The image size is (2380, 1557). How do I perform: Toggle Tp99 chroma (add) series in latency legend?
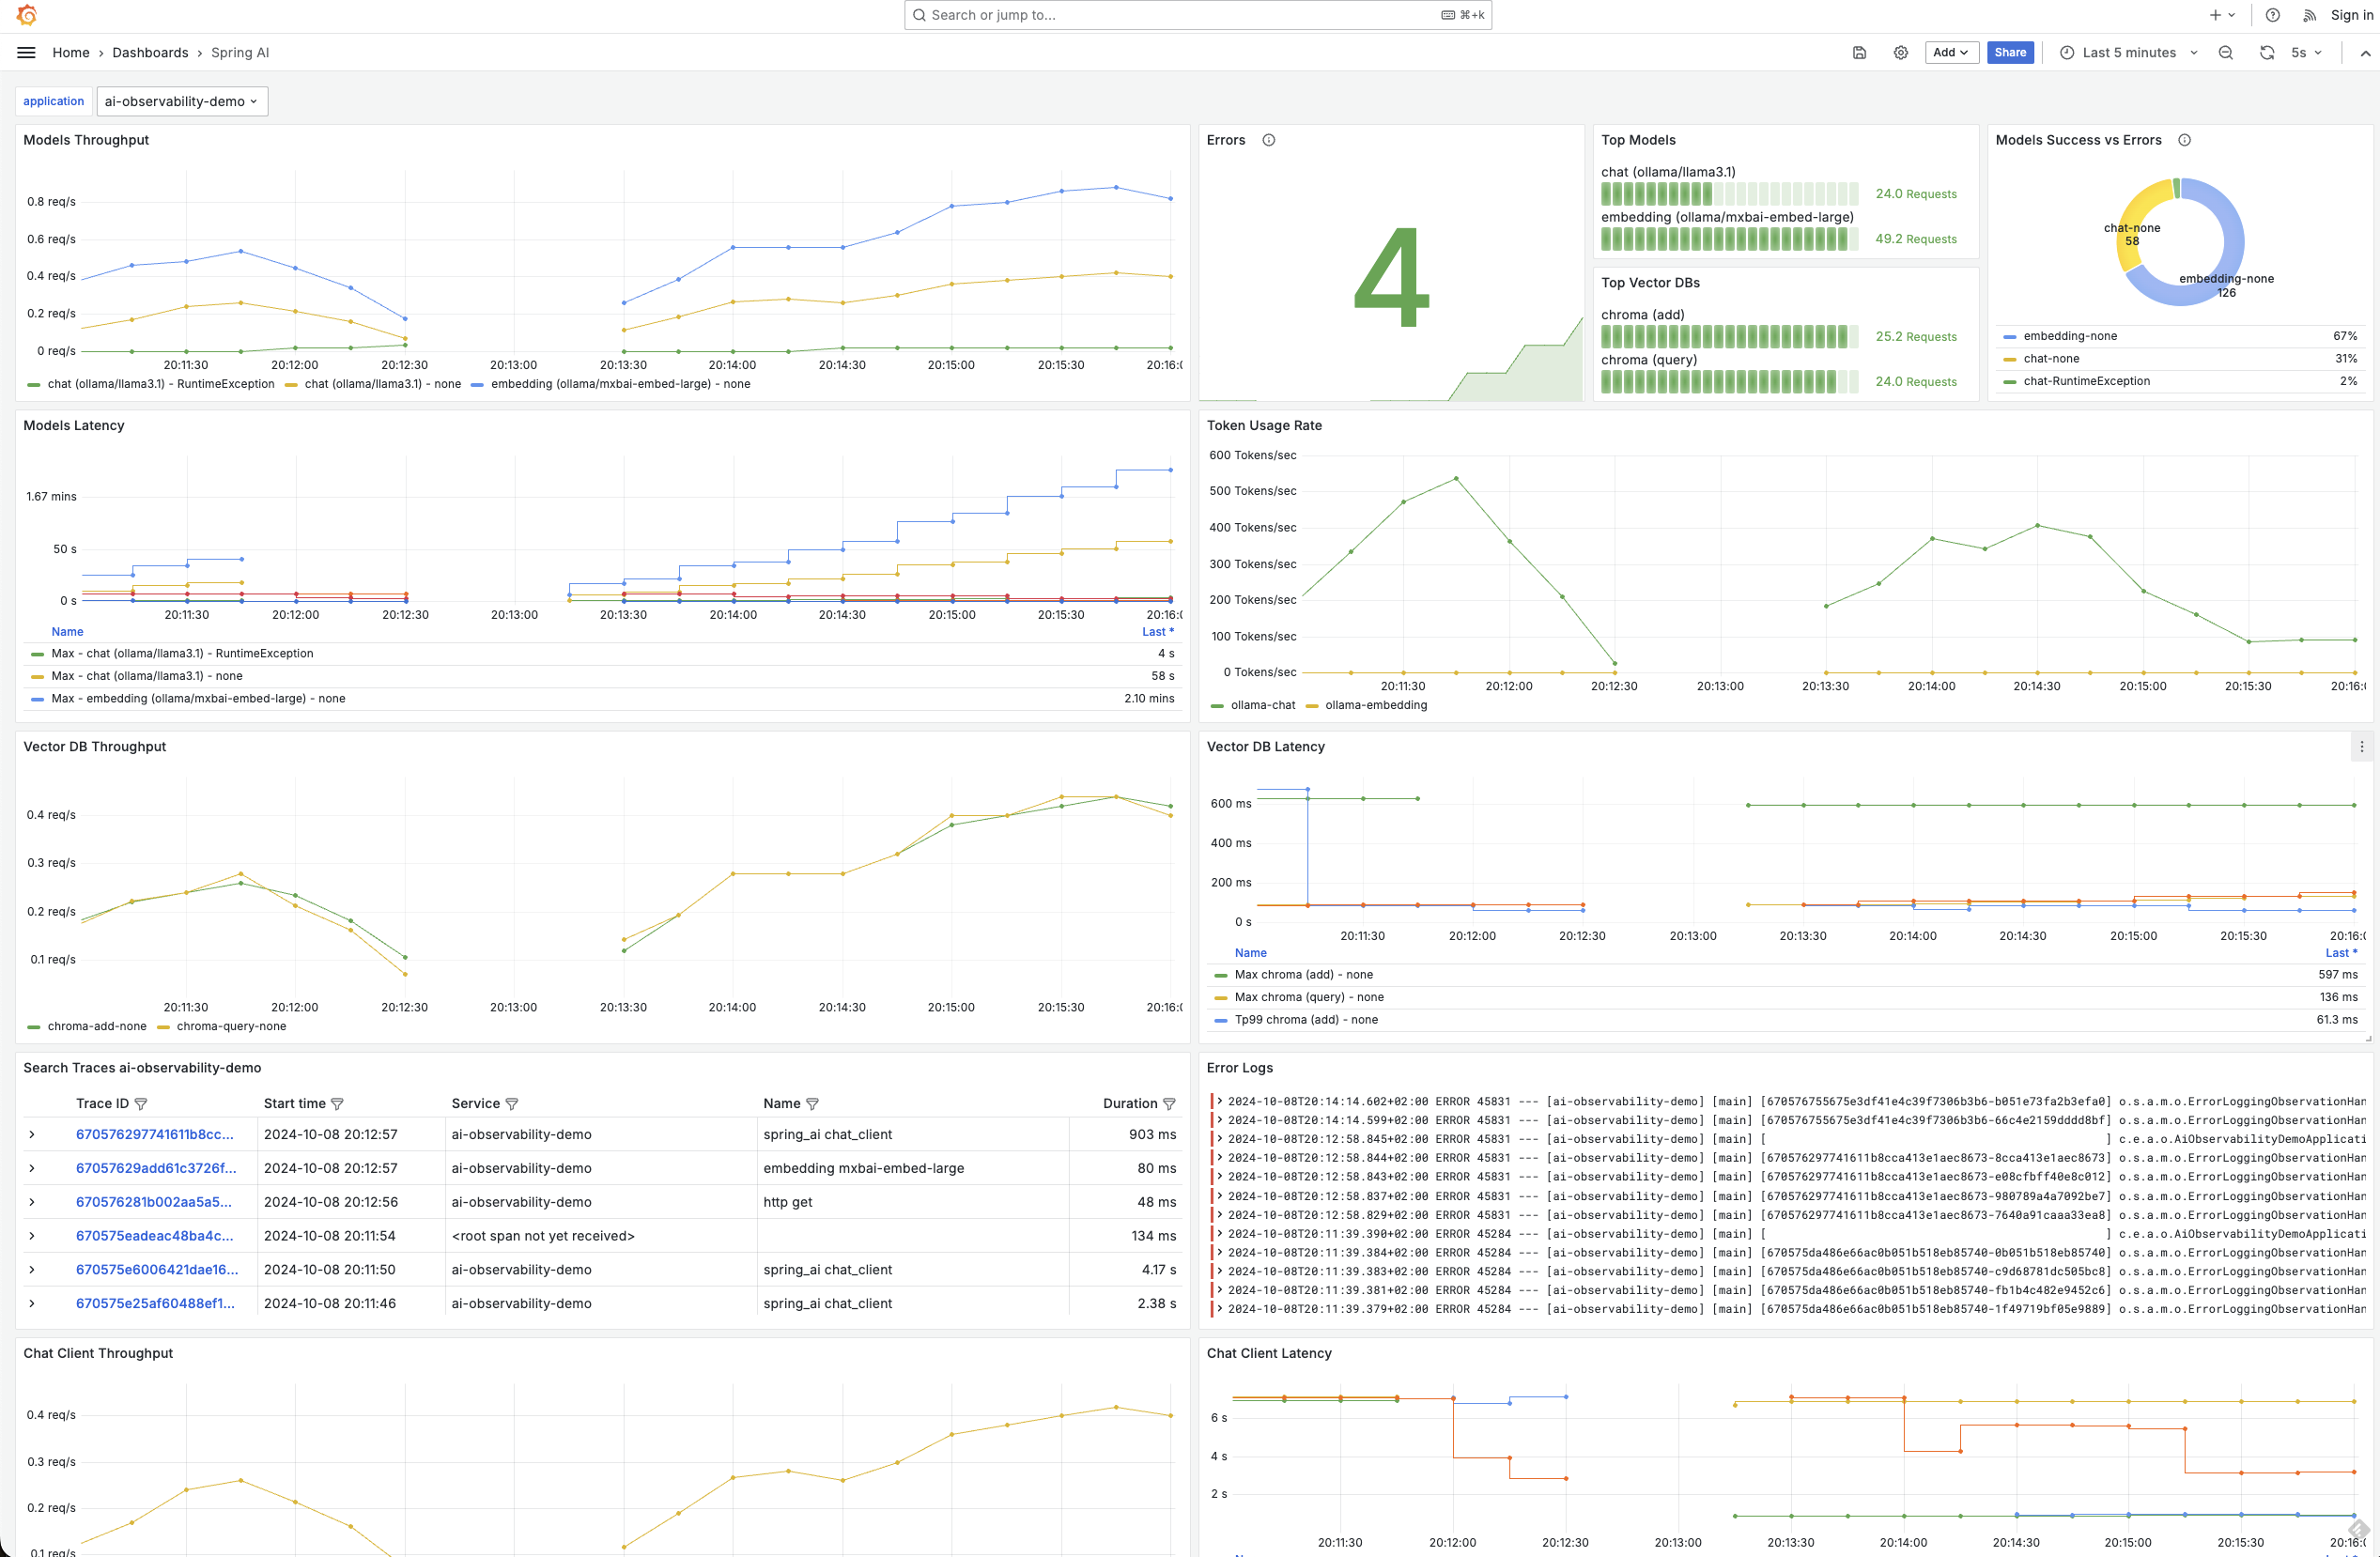click(1306, 1019)
